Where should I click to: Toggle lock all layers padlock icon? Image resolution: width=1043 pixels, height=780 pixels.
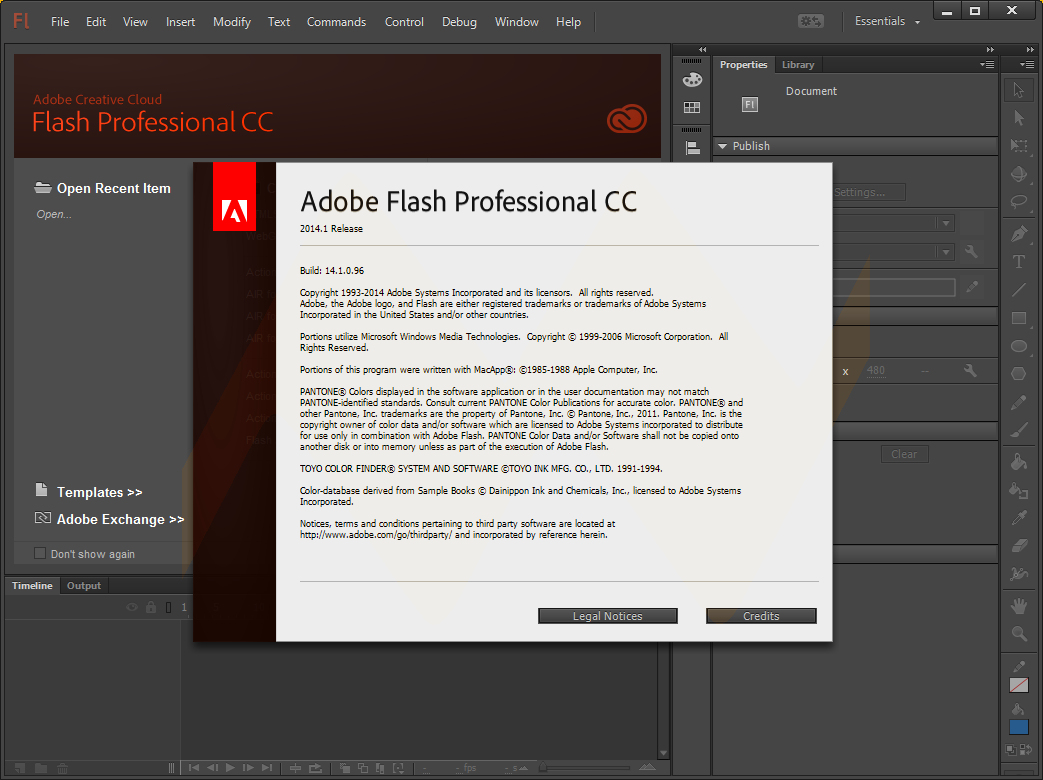click(x=151, y=607)
